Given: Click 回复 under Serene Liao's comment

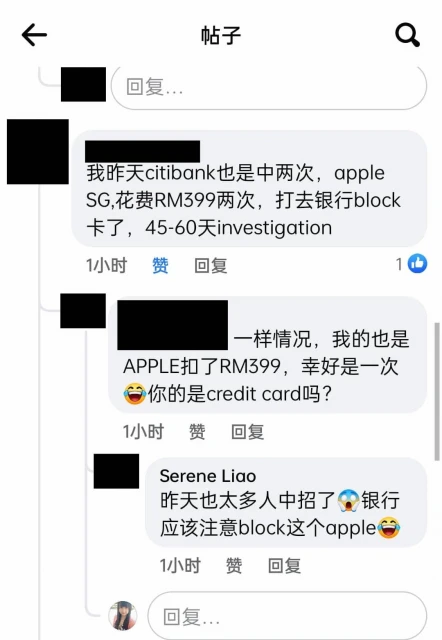Looking at the screenshot, I should [284, 566].
